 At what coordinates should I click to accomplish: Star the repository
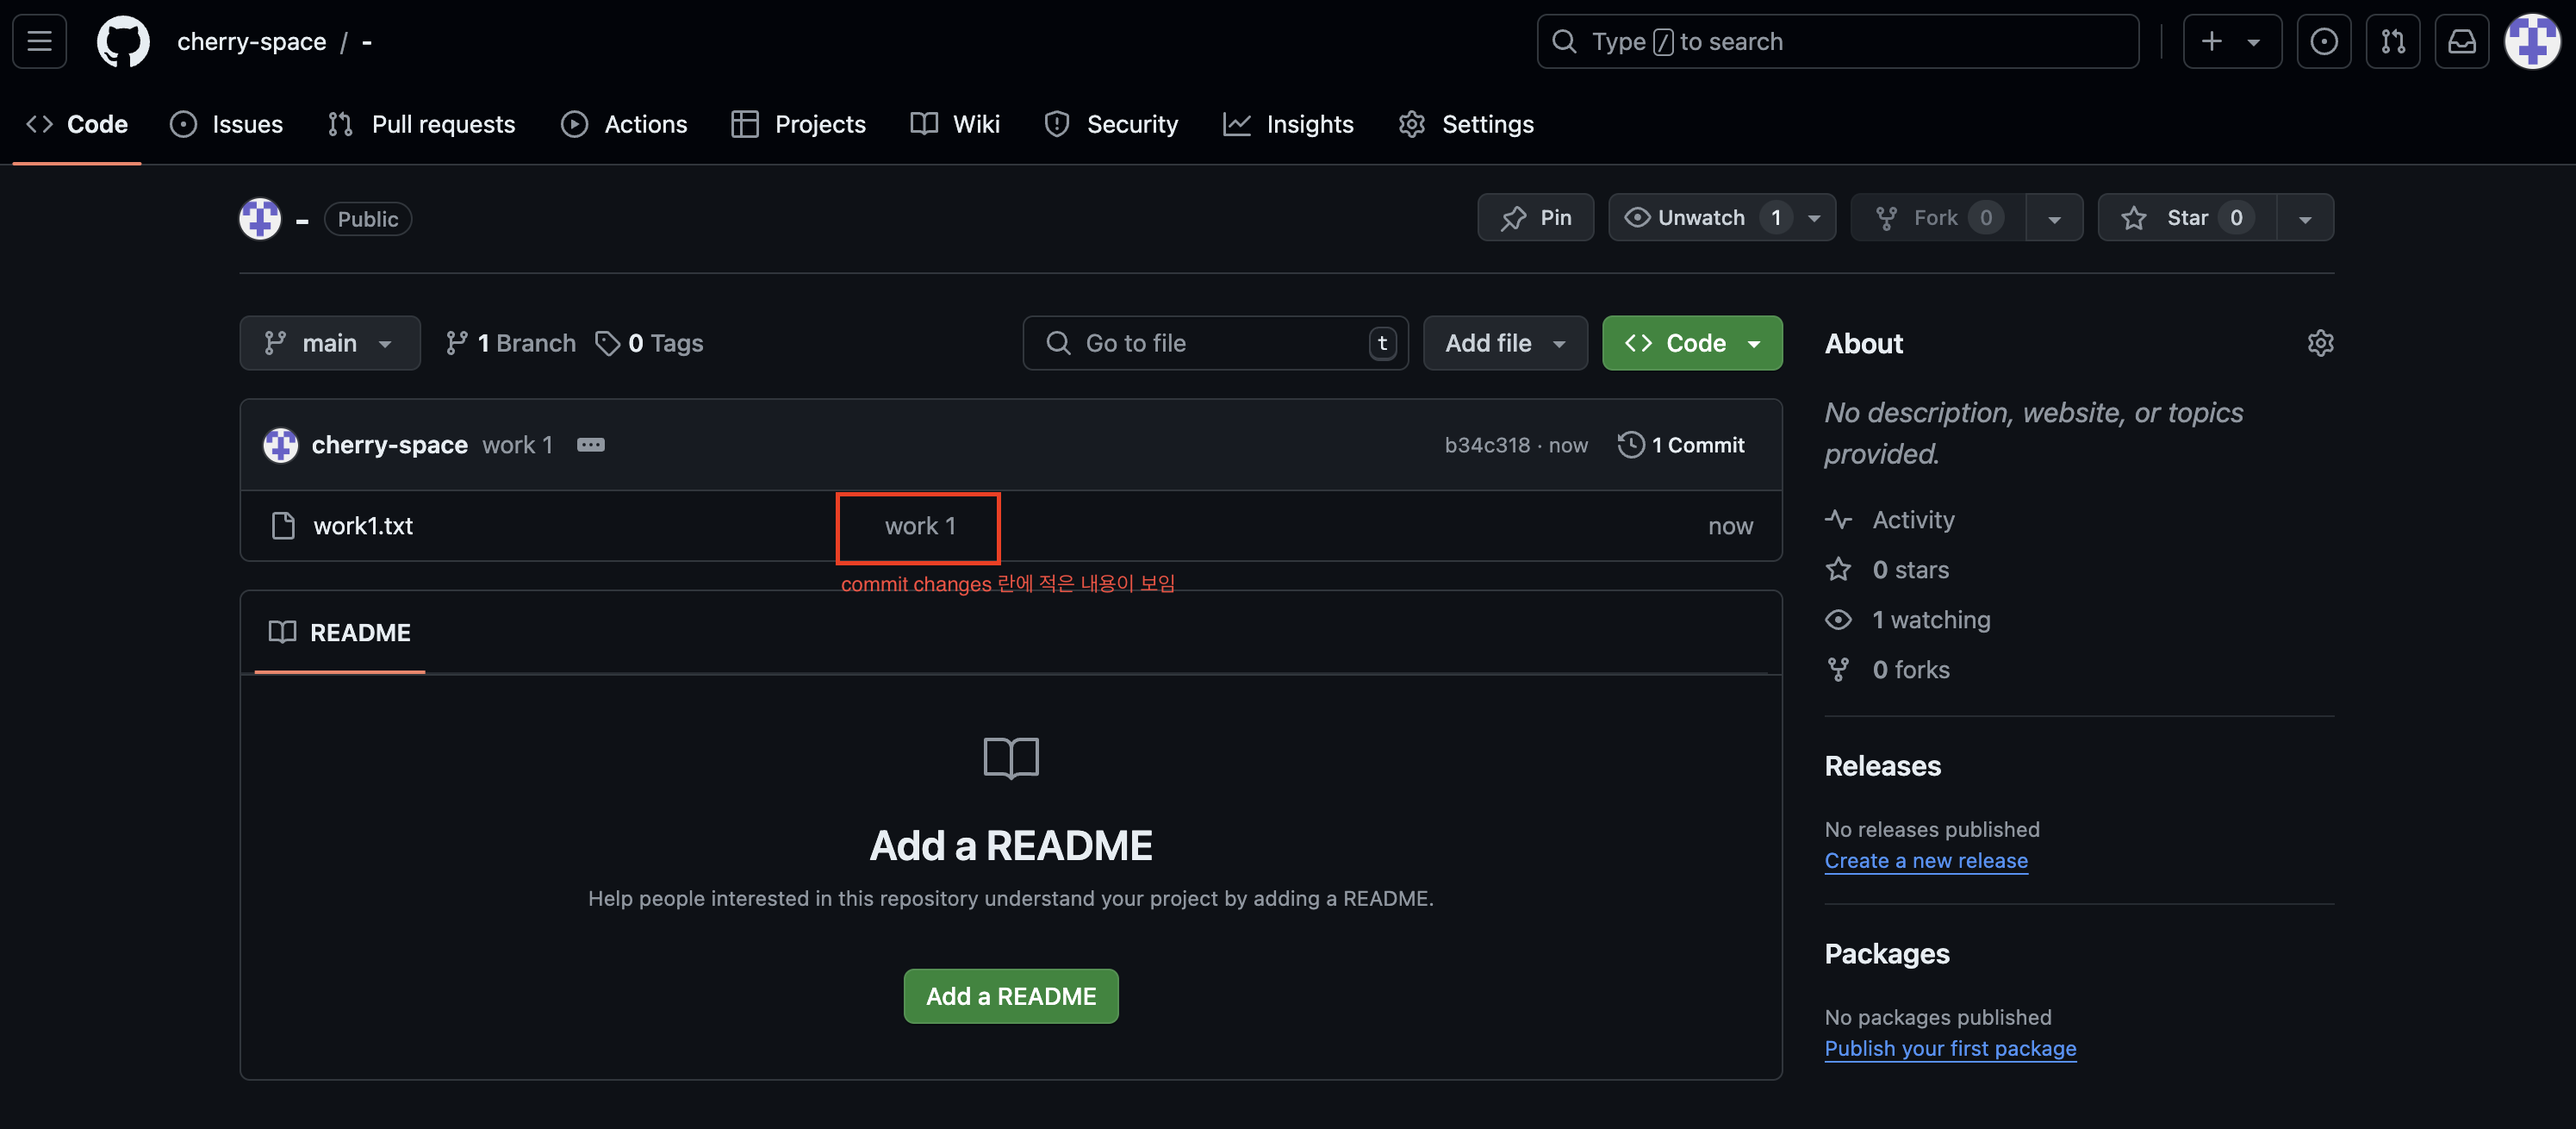click(2186, 217)
